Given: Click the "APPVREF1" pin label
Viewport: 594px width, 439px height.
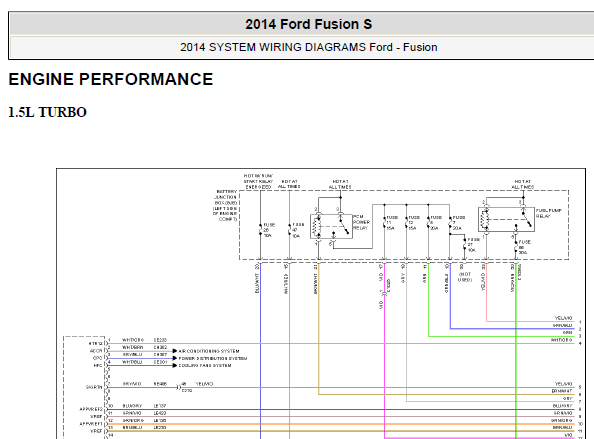Looking at the screenshot, I should coord(91,424).
